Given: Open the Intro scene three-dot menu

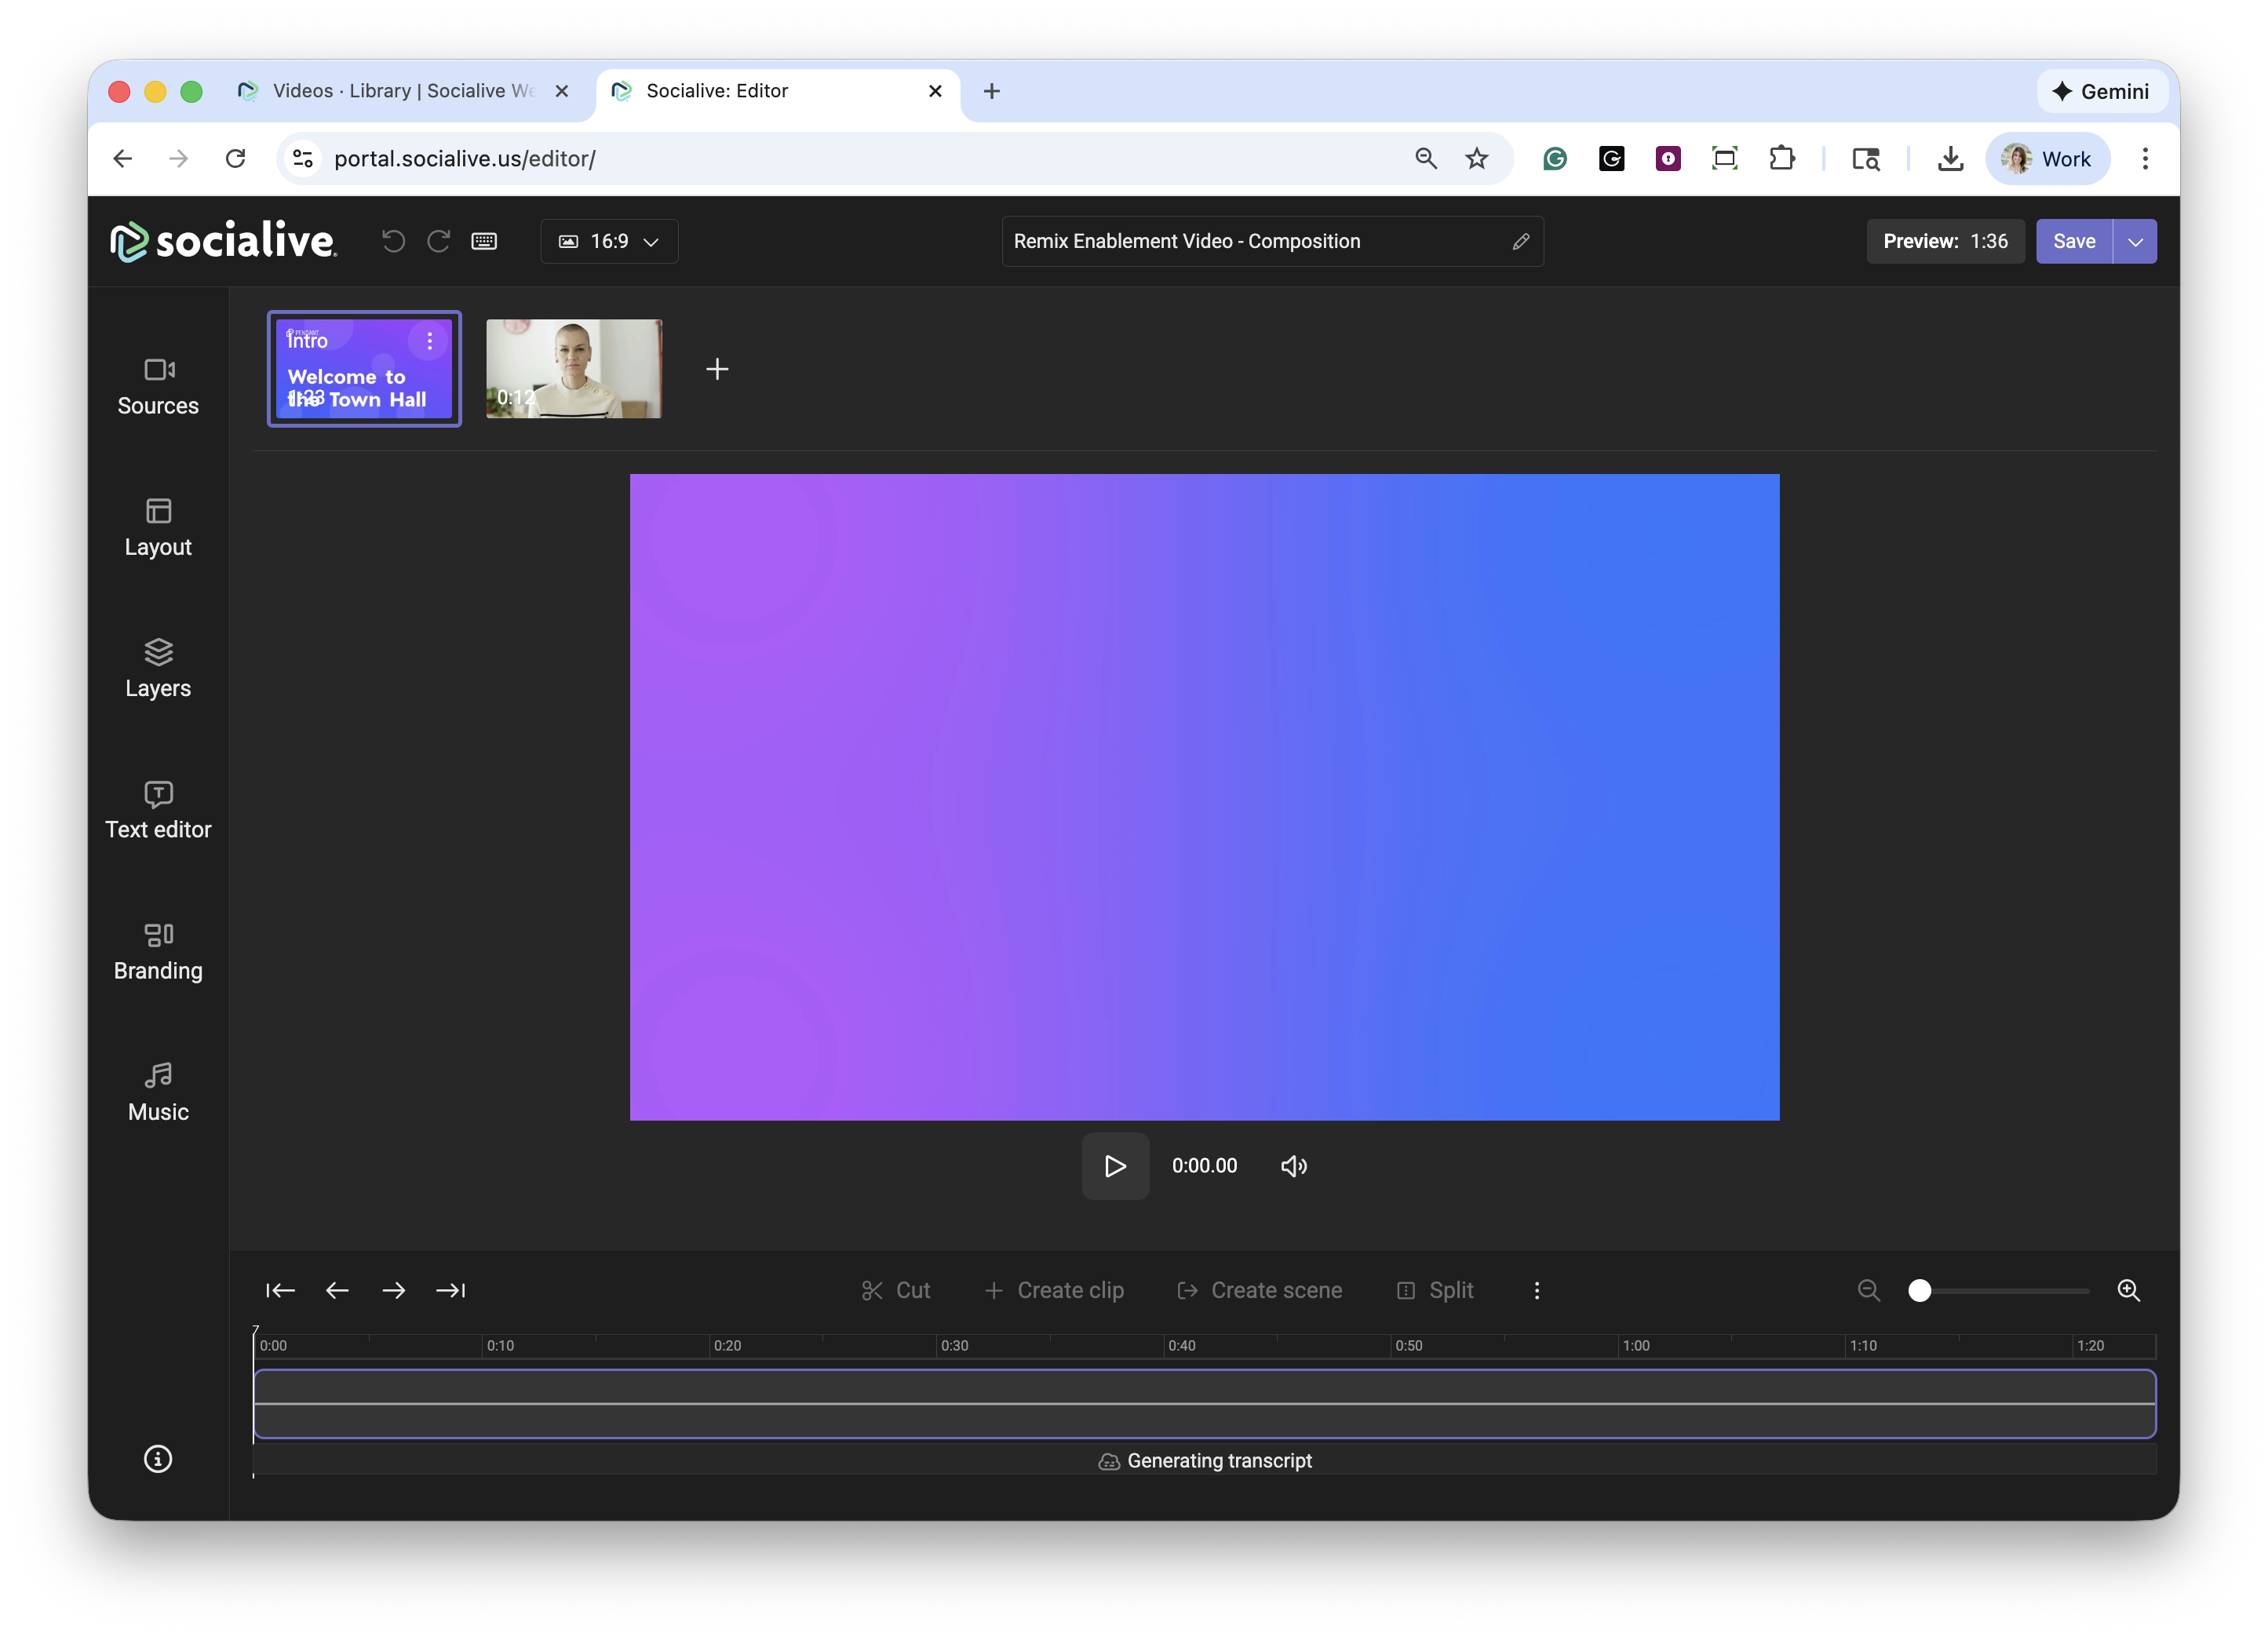Looking at the screenshot, I should (x=429, y=341).
